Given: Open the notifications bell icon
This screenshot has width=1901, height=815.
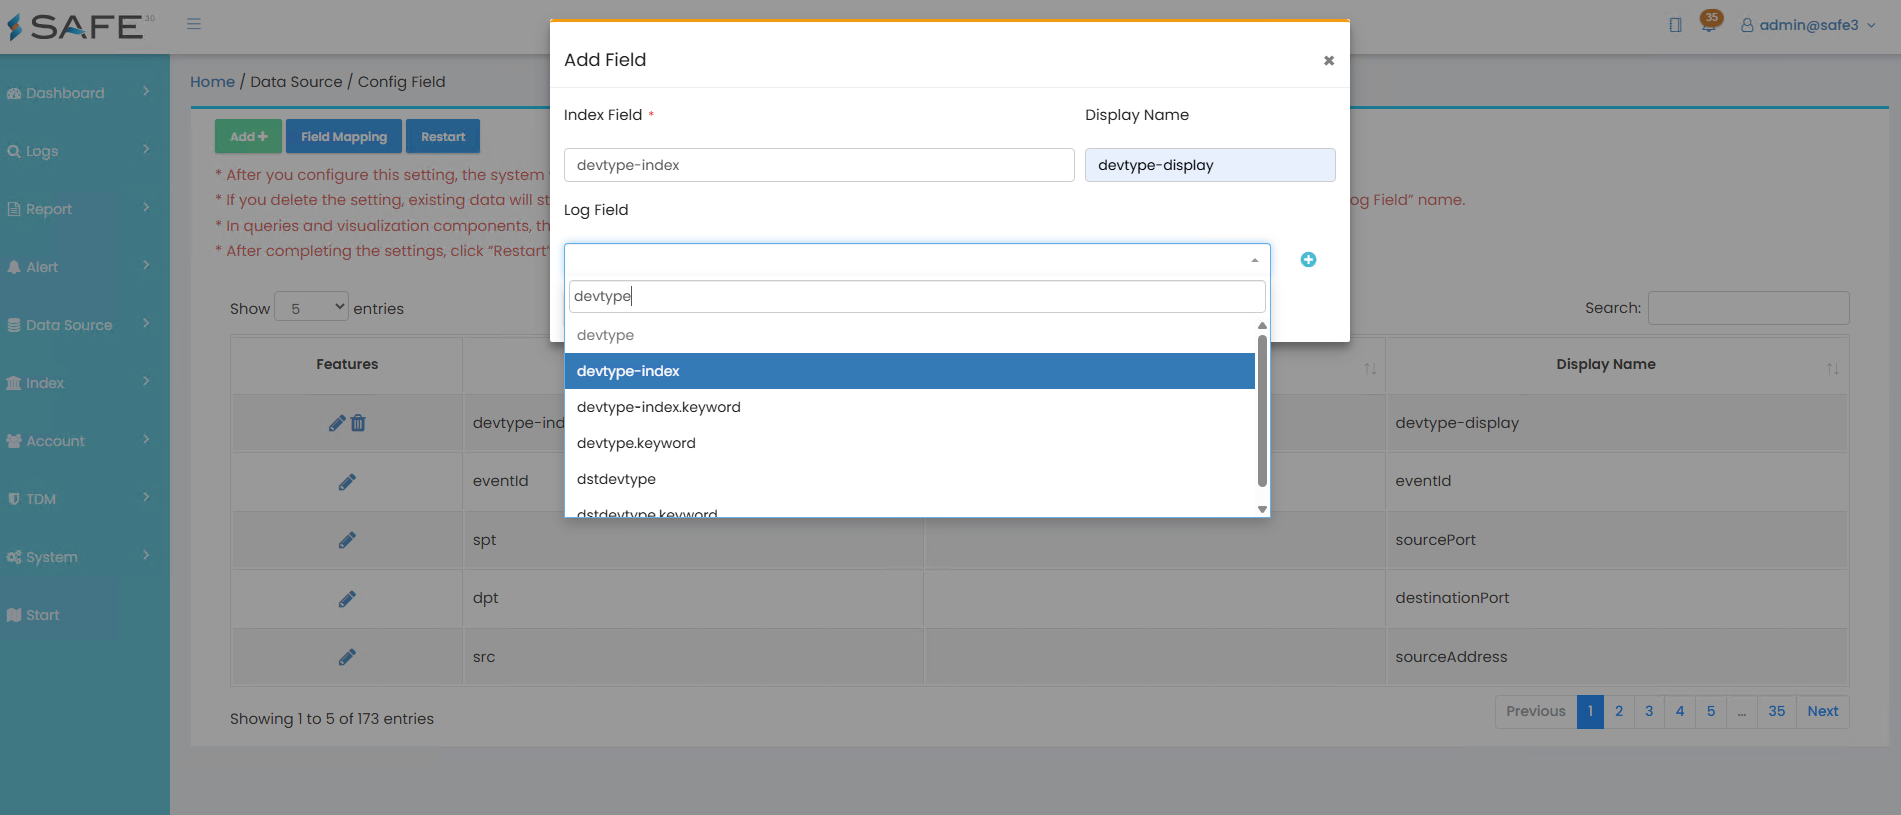Looking at the screenshot, I should pyautogui.click(x=1709, y=24).
